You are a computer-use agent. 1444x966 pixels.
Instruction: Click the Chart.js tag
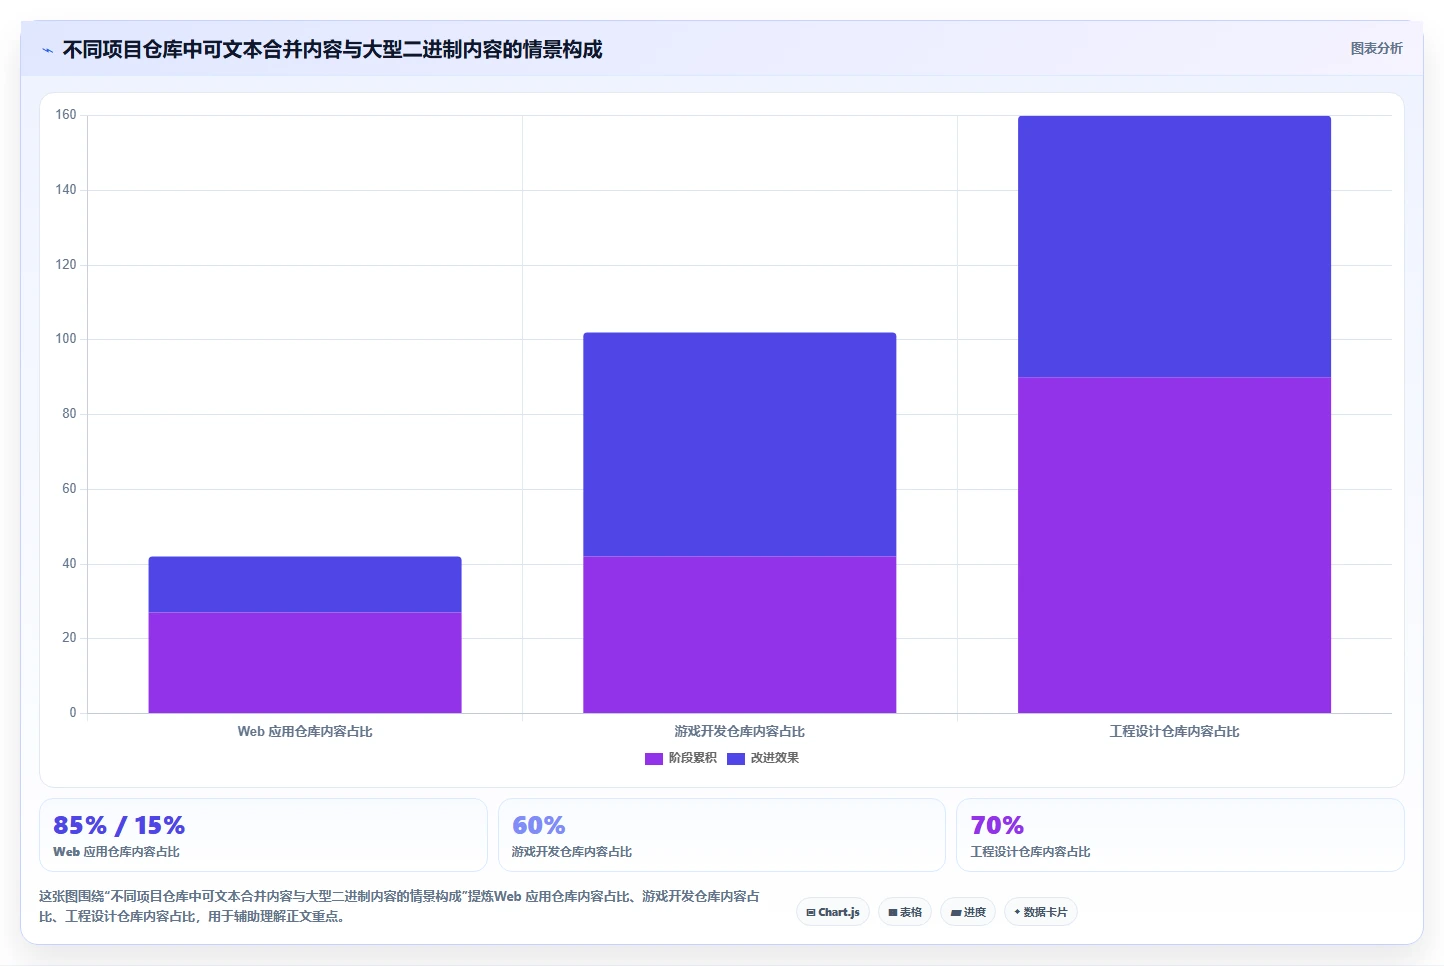coord(833,912)
